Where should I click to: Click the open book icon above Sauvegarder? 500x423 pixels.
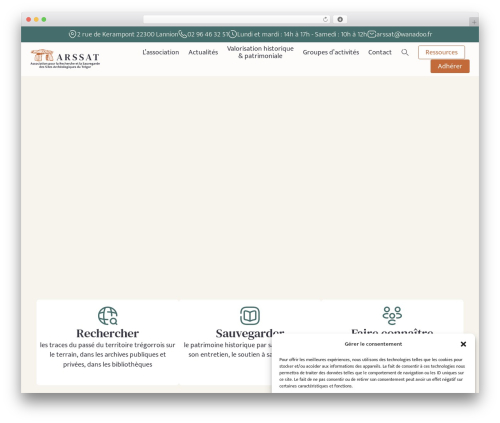pos(250,316)
